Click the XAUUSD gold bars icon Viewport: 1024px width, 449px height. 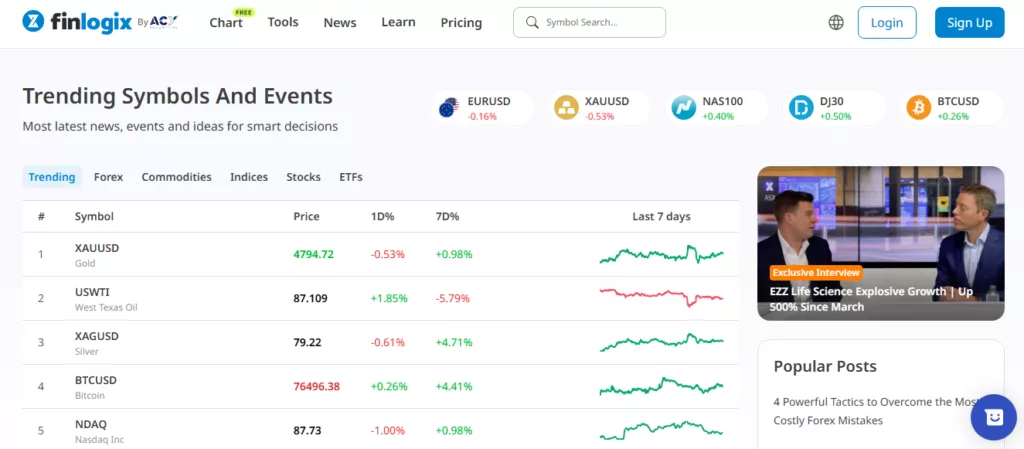[566, 108]
